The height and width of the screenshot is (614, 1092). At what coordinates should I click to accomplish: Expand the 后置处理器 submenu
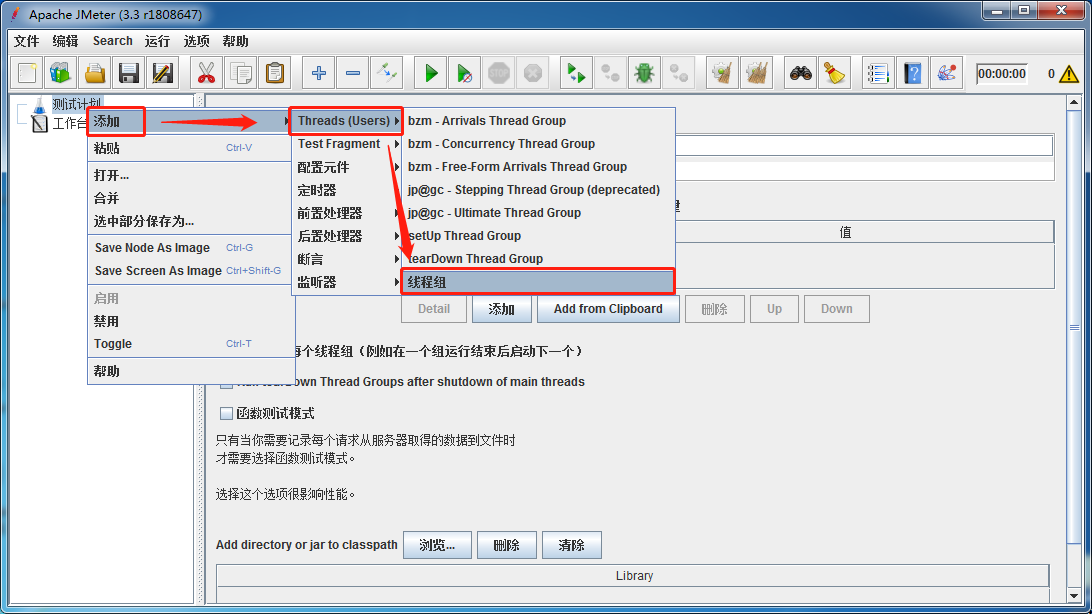pos(346,236)
